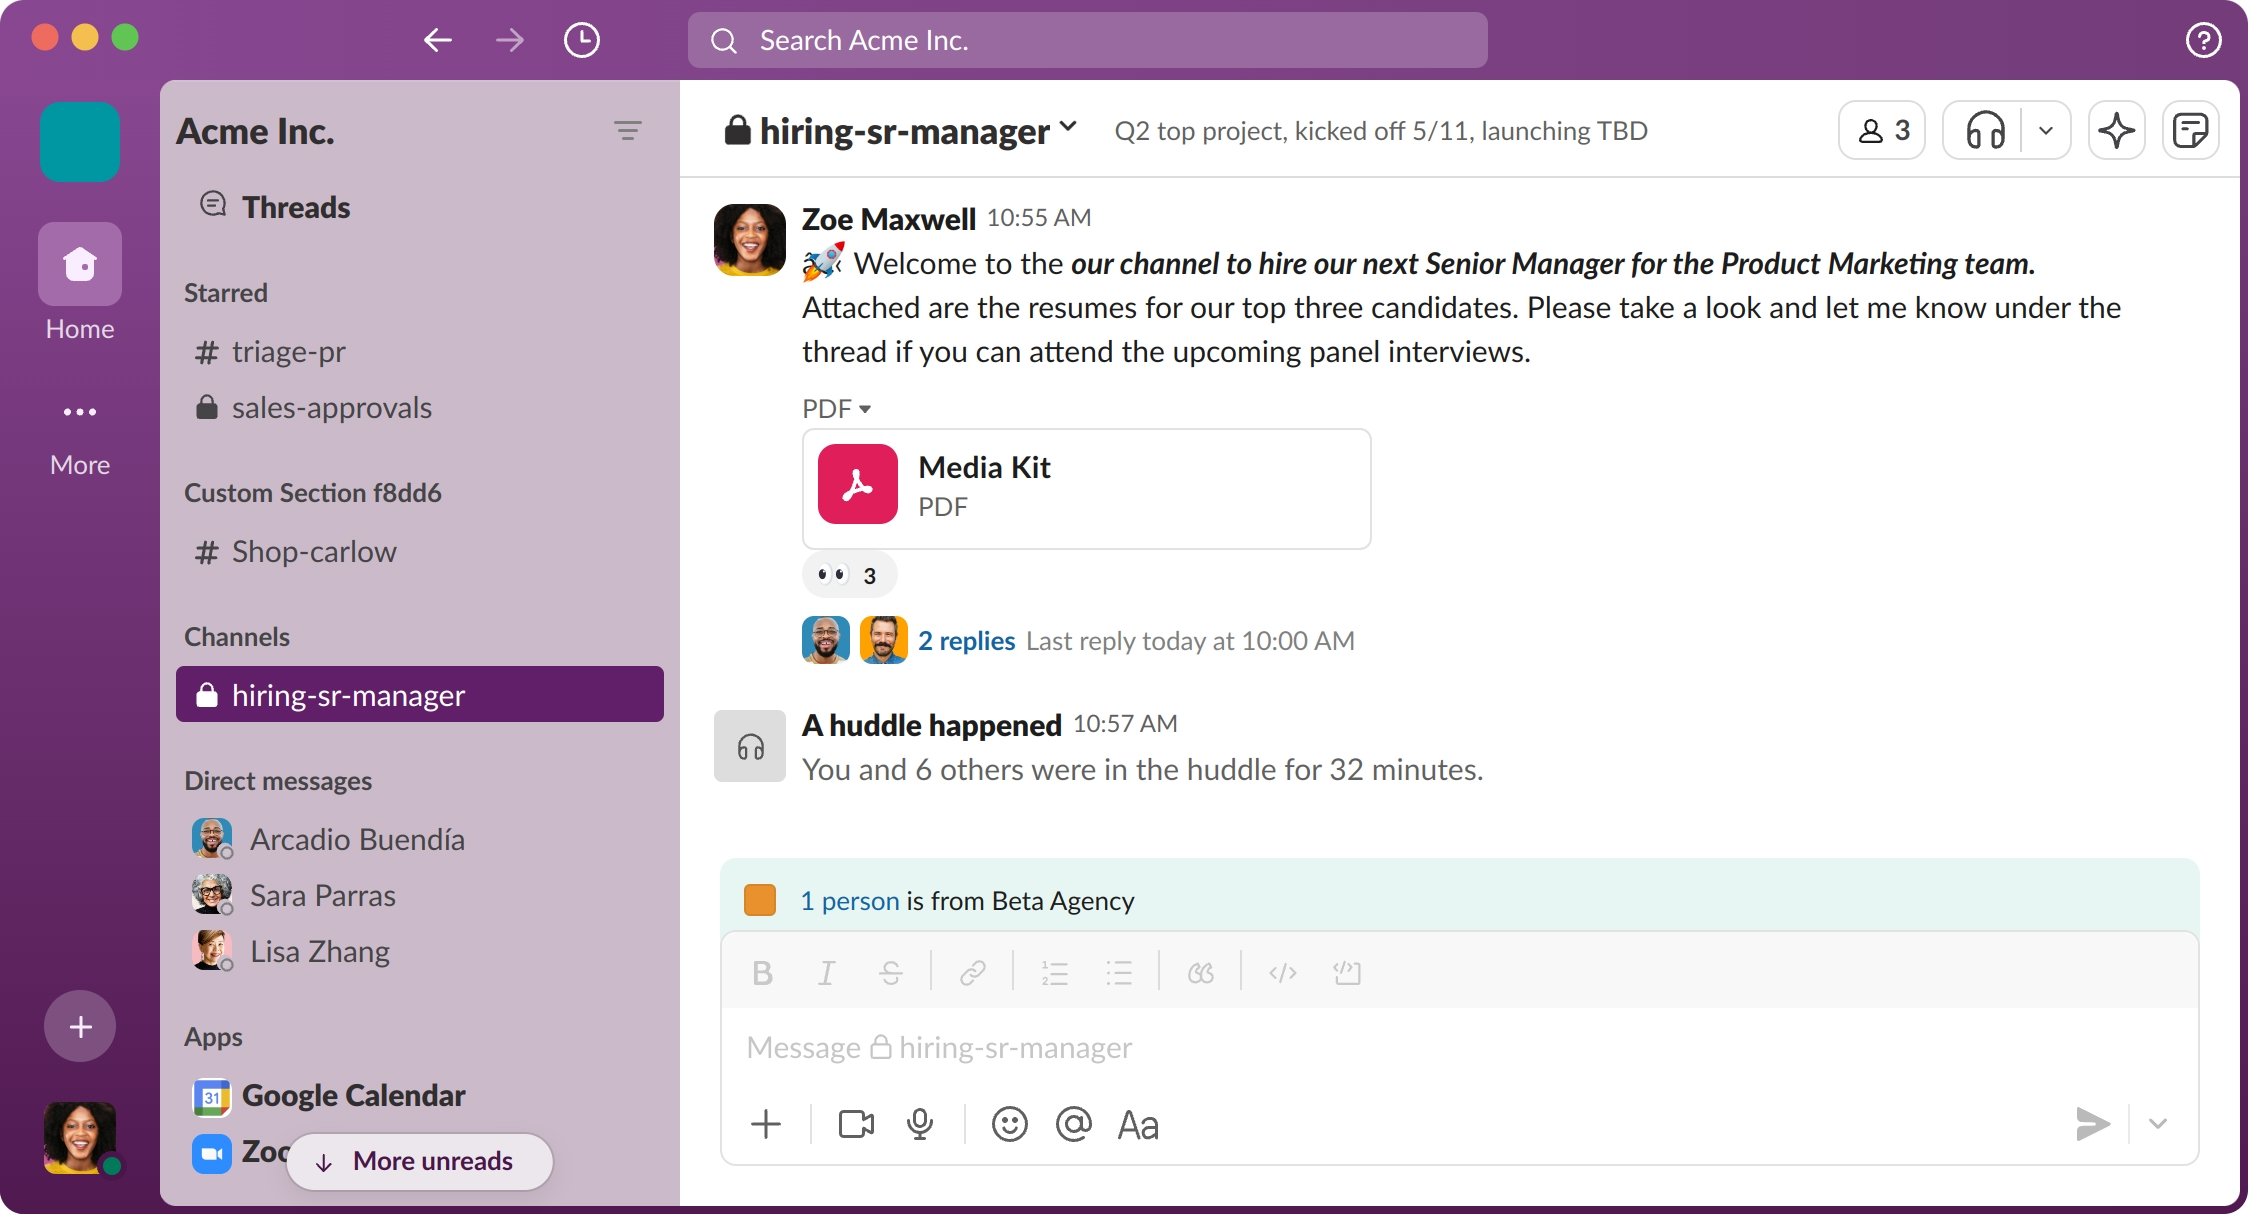Open the huddle options dropdown arrow

point(2046,130)
